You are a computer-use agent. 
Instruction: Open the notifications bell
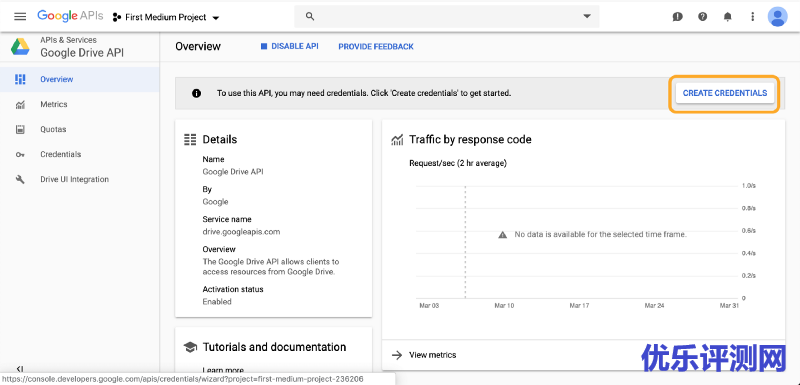click(728, 17)
